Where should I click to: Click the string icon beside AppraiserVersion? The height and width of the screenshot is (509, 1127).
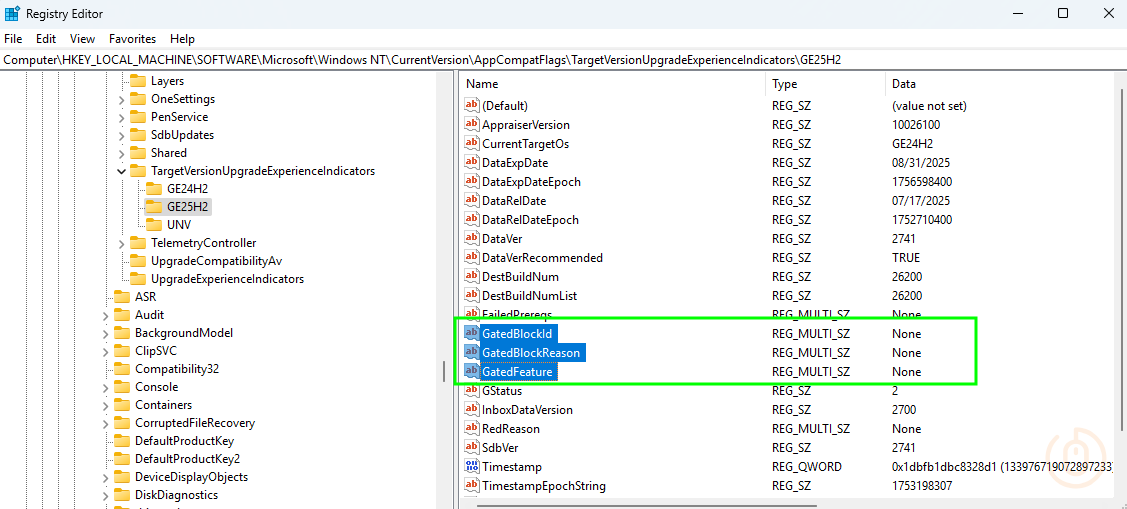(473, 125)
